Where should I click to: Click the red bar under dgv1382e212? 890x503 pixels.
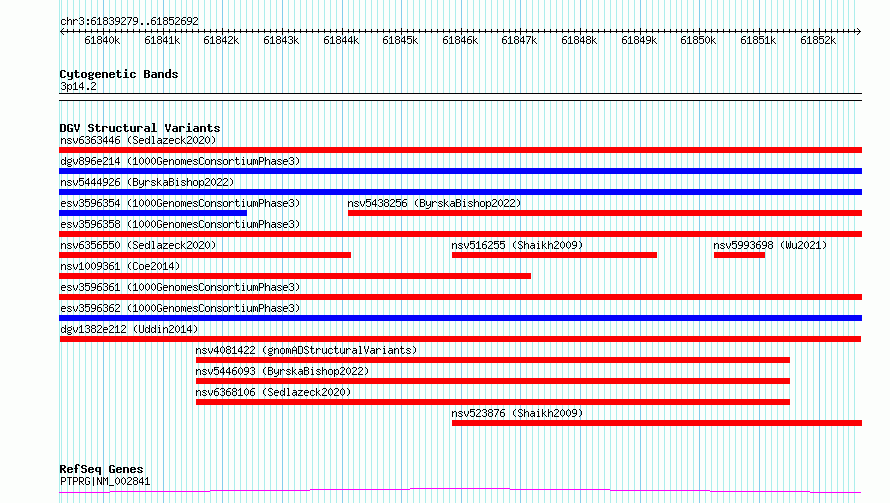460,339
